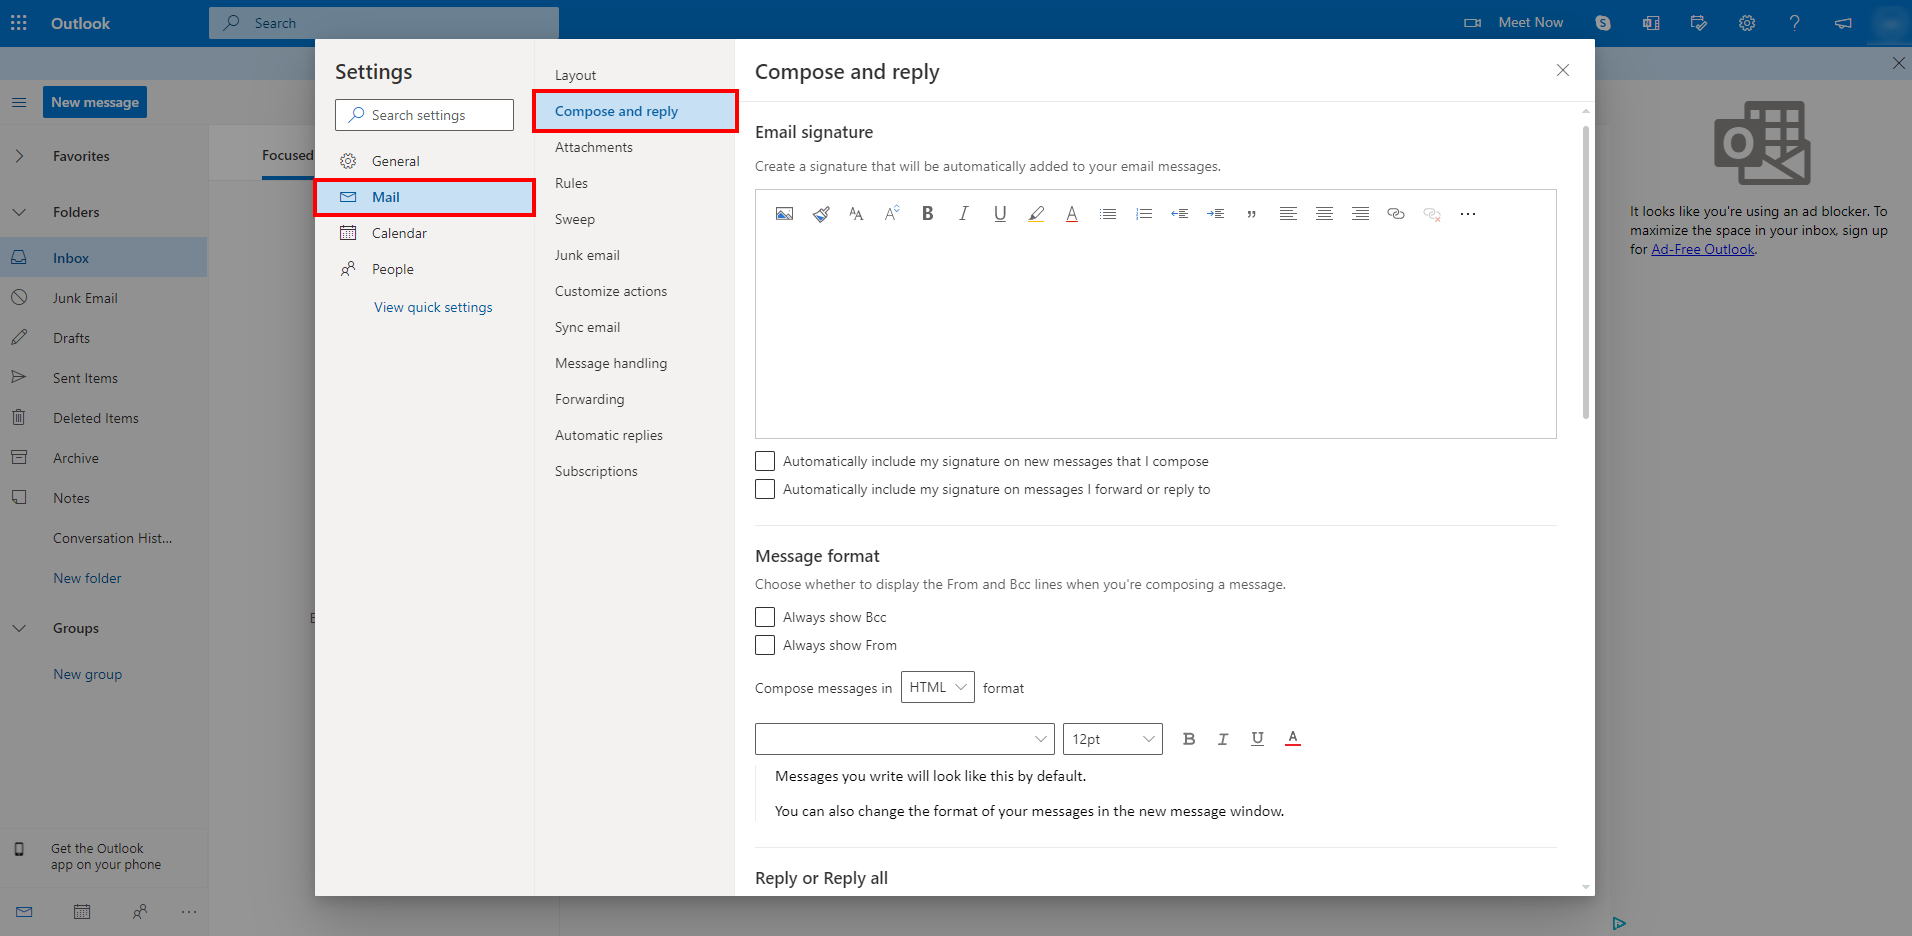Open Skype from the header

pos(1603,22)
